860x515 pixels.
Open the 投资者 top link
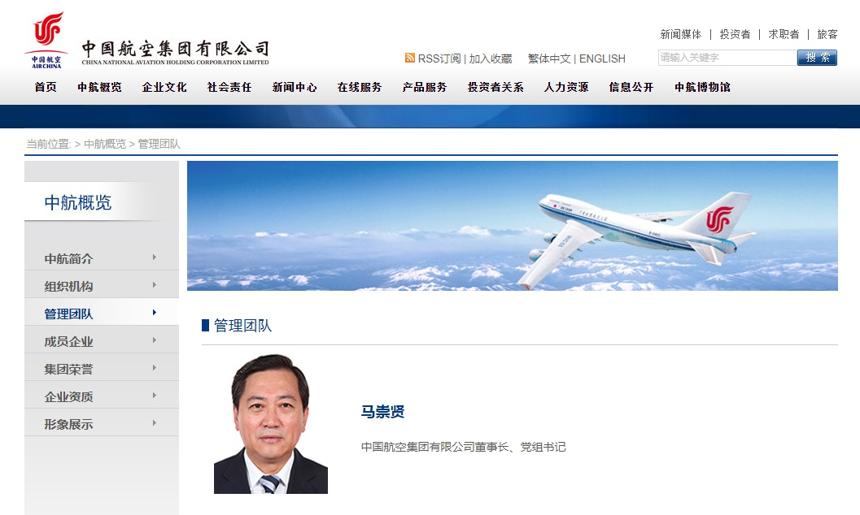734,34
